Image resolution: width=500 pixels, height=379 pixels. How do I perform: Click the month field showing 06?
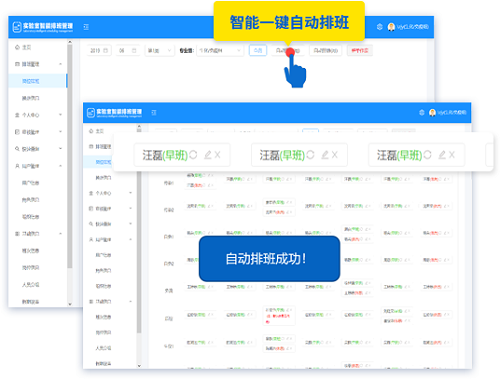(128, 50)
